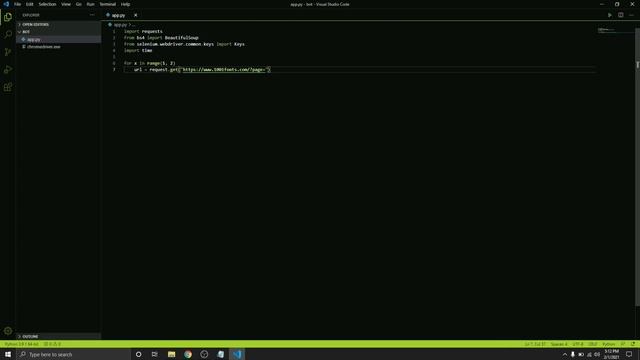640x360 pixels.
Task: Open the Search view in activity bar
Action: coord(8,35)
